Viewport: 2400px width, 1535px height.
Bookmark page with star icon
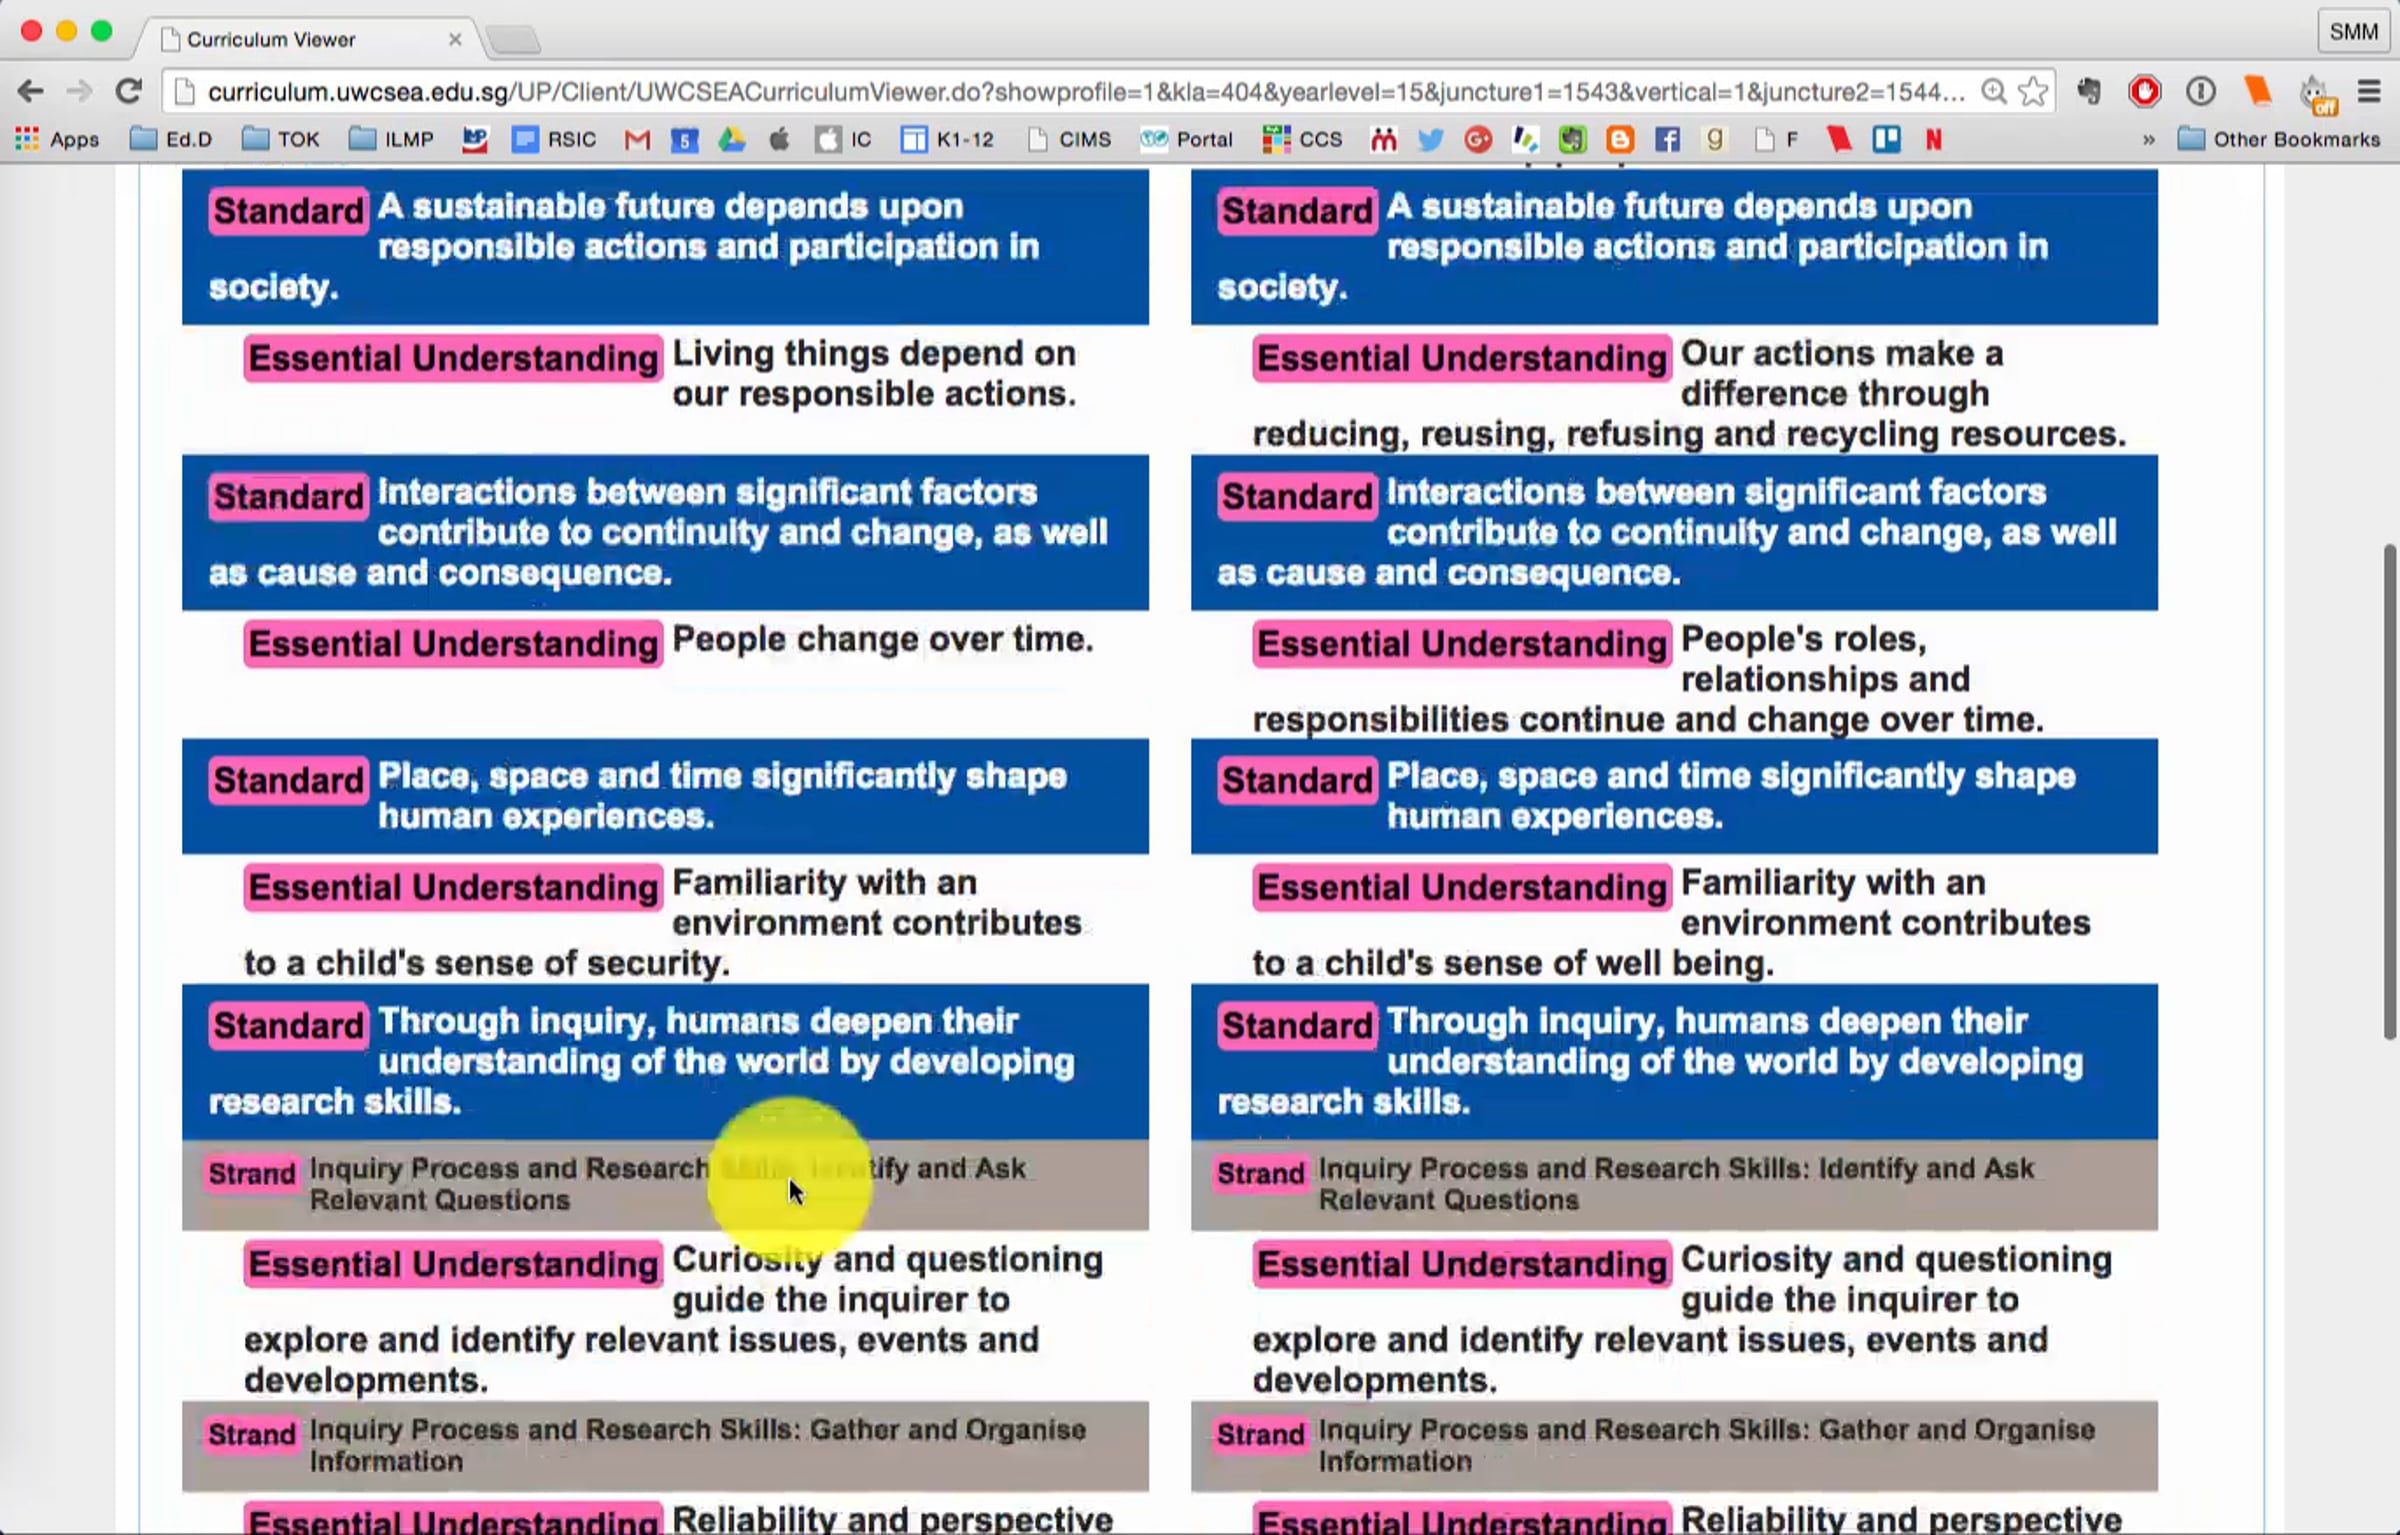tap(2033, 92)
